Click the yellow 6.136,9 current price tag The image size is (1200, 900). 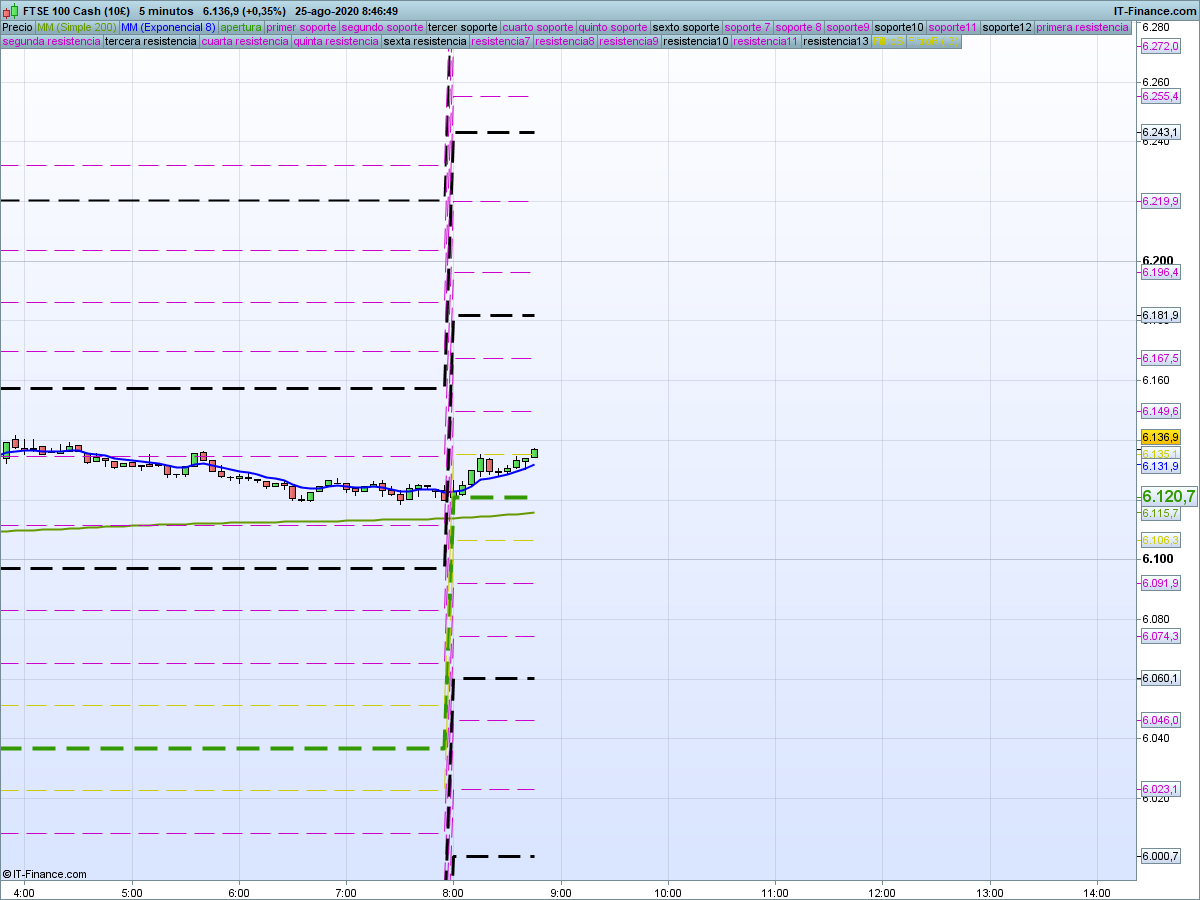point(1160,438)
